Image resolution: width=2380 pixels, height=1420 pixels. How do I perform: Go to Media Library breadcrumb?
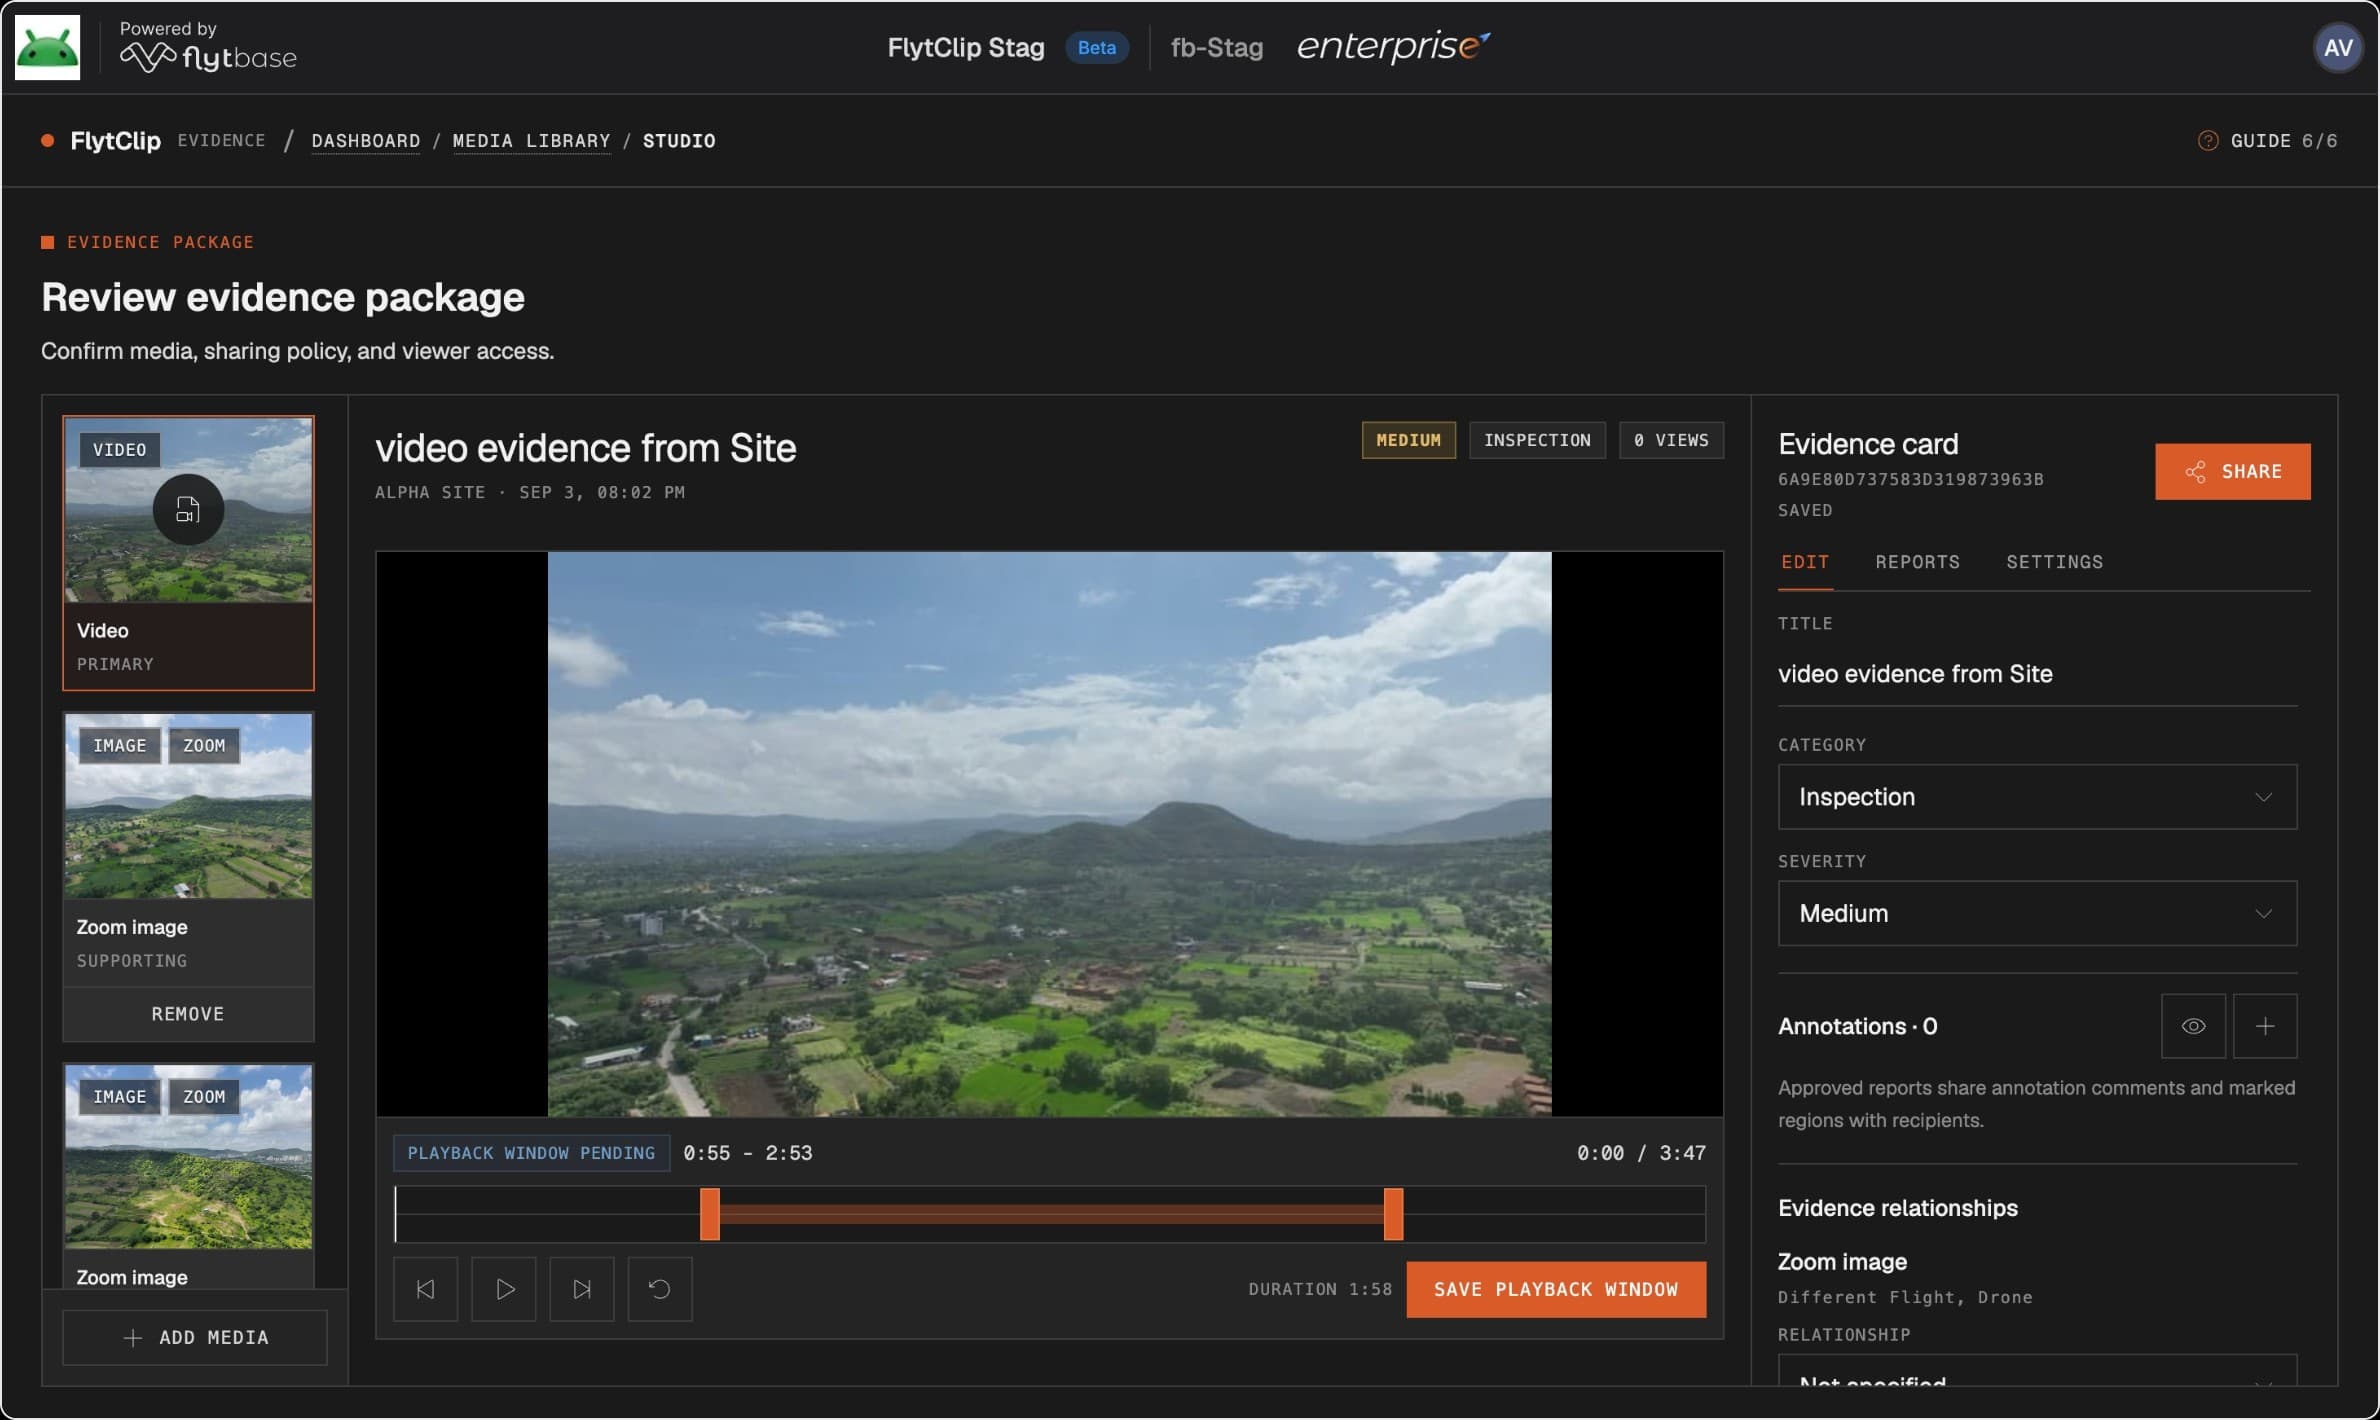531,141
